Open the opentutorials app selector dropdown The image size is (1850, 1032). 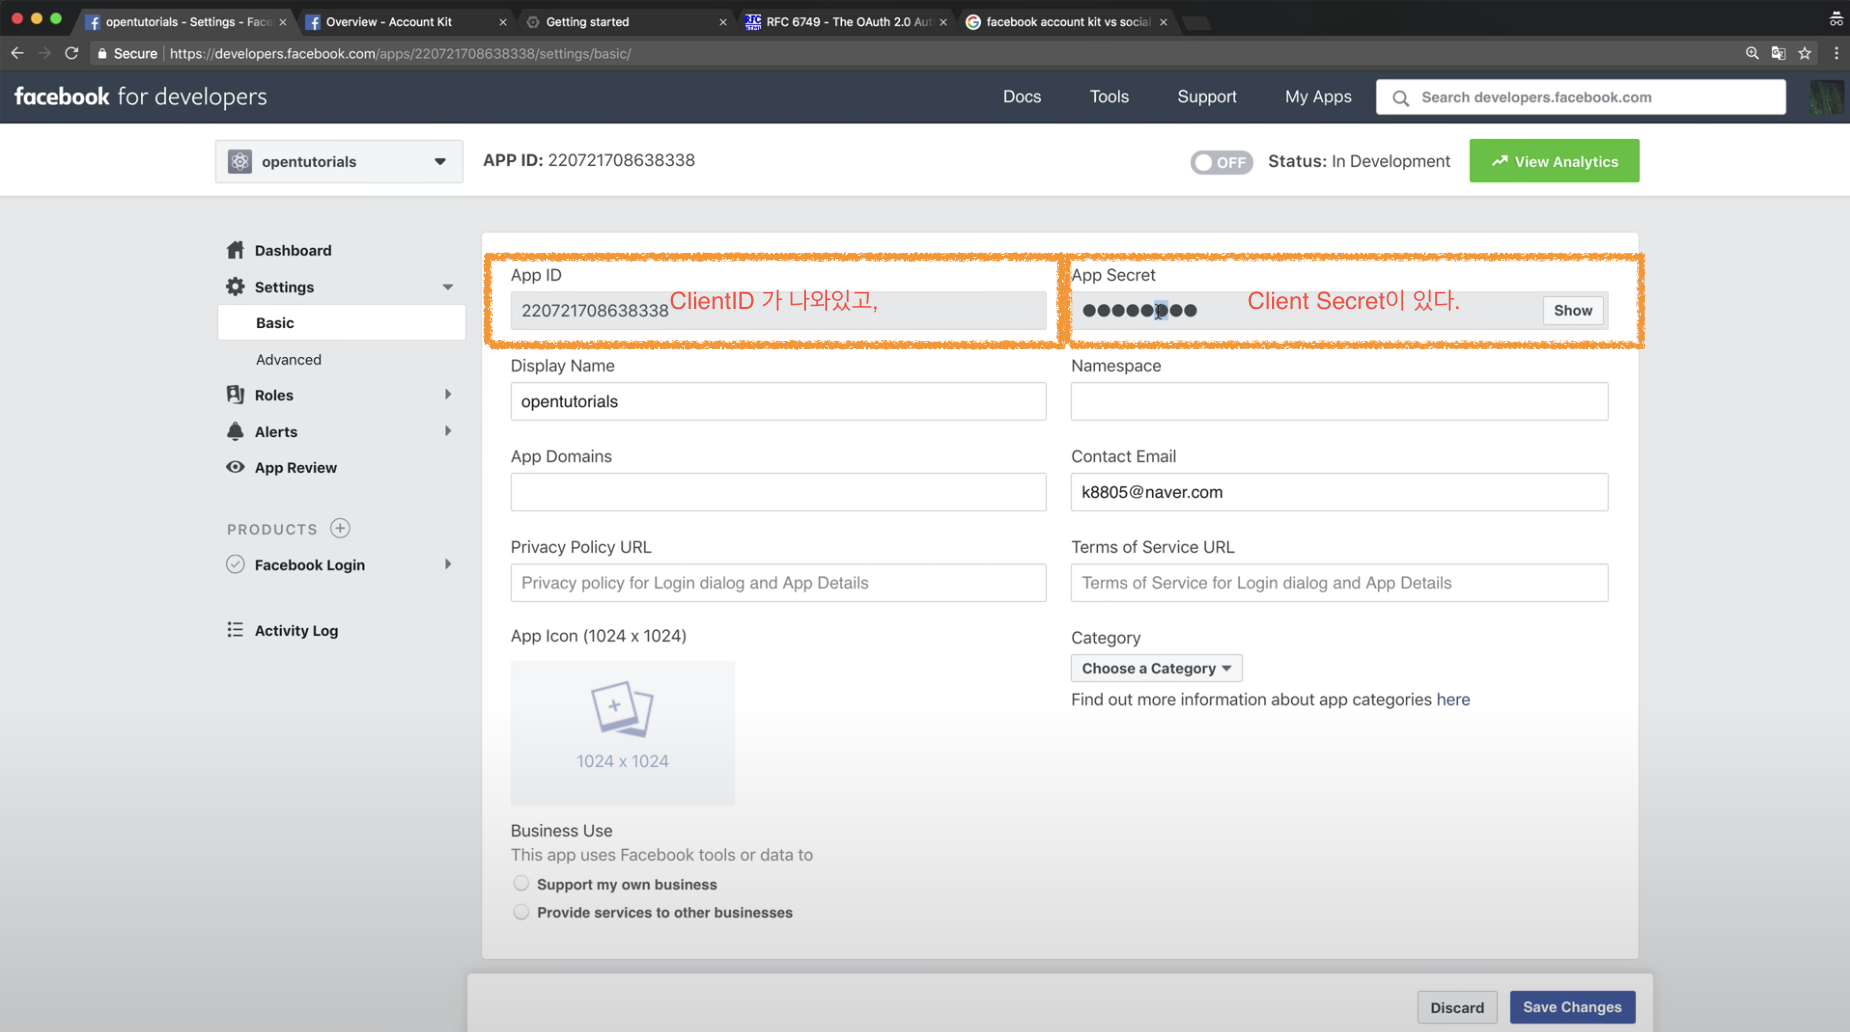[339, 161]
